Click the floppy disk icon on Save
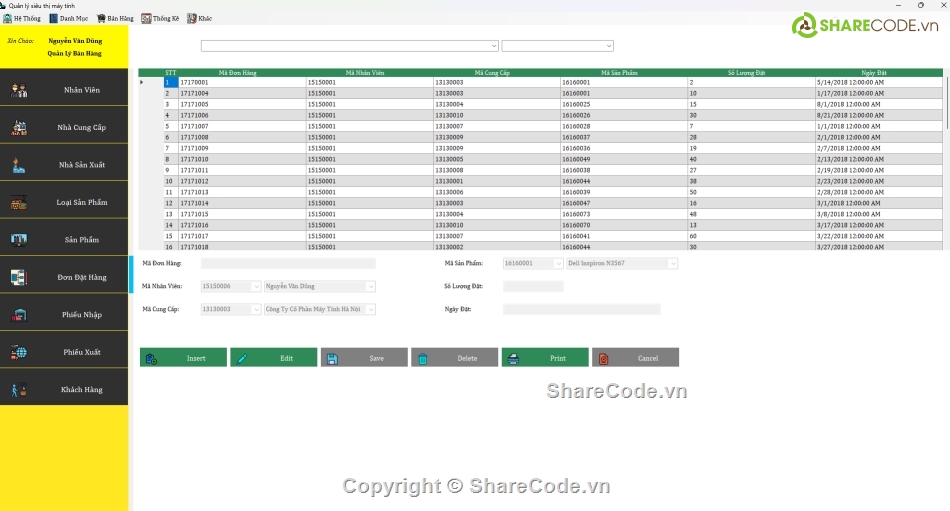This screenshot has height=511, width=950. click(332, 358)
